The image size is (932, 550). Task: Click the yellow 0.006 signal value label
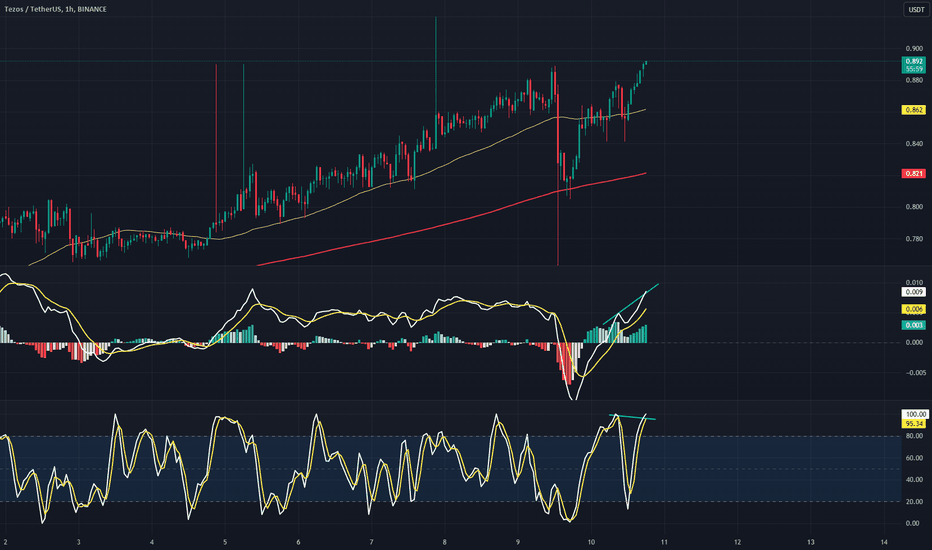[913, 311]
